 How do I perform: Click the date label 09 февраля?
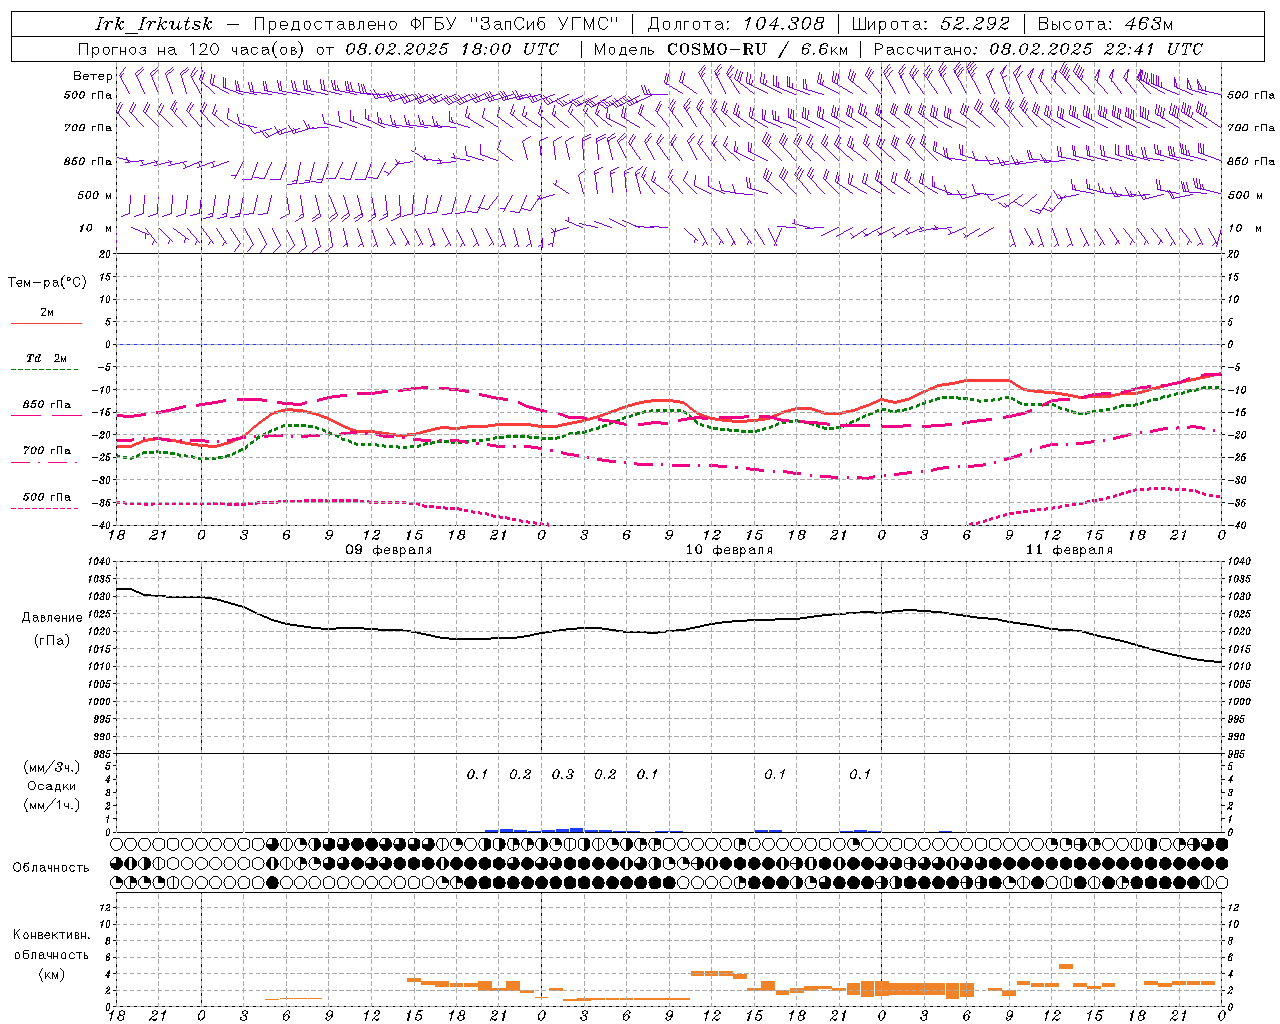tap(389, 550)
